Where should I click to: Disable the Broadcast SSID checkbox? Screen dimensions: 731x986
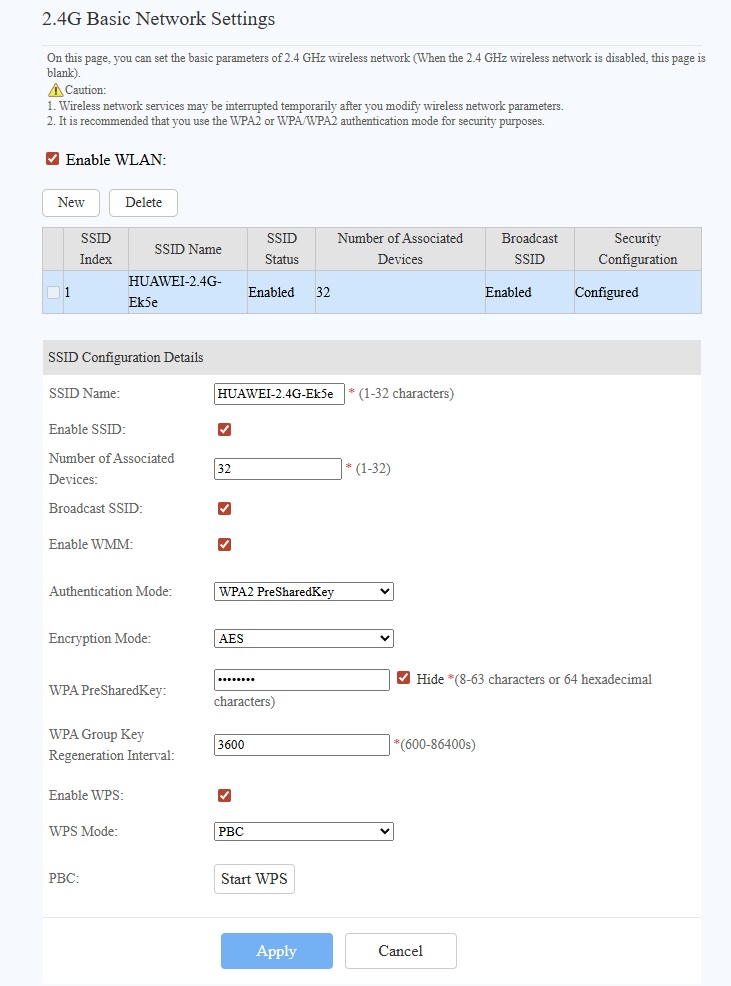pos(224,508)
